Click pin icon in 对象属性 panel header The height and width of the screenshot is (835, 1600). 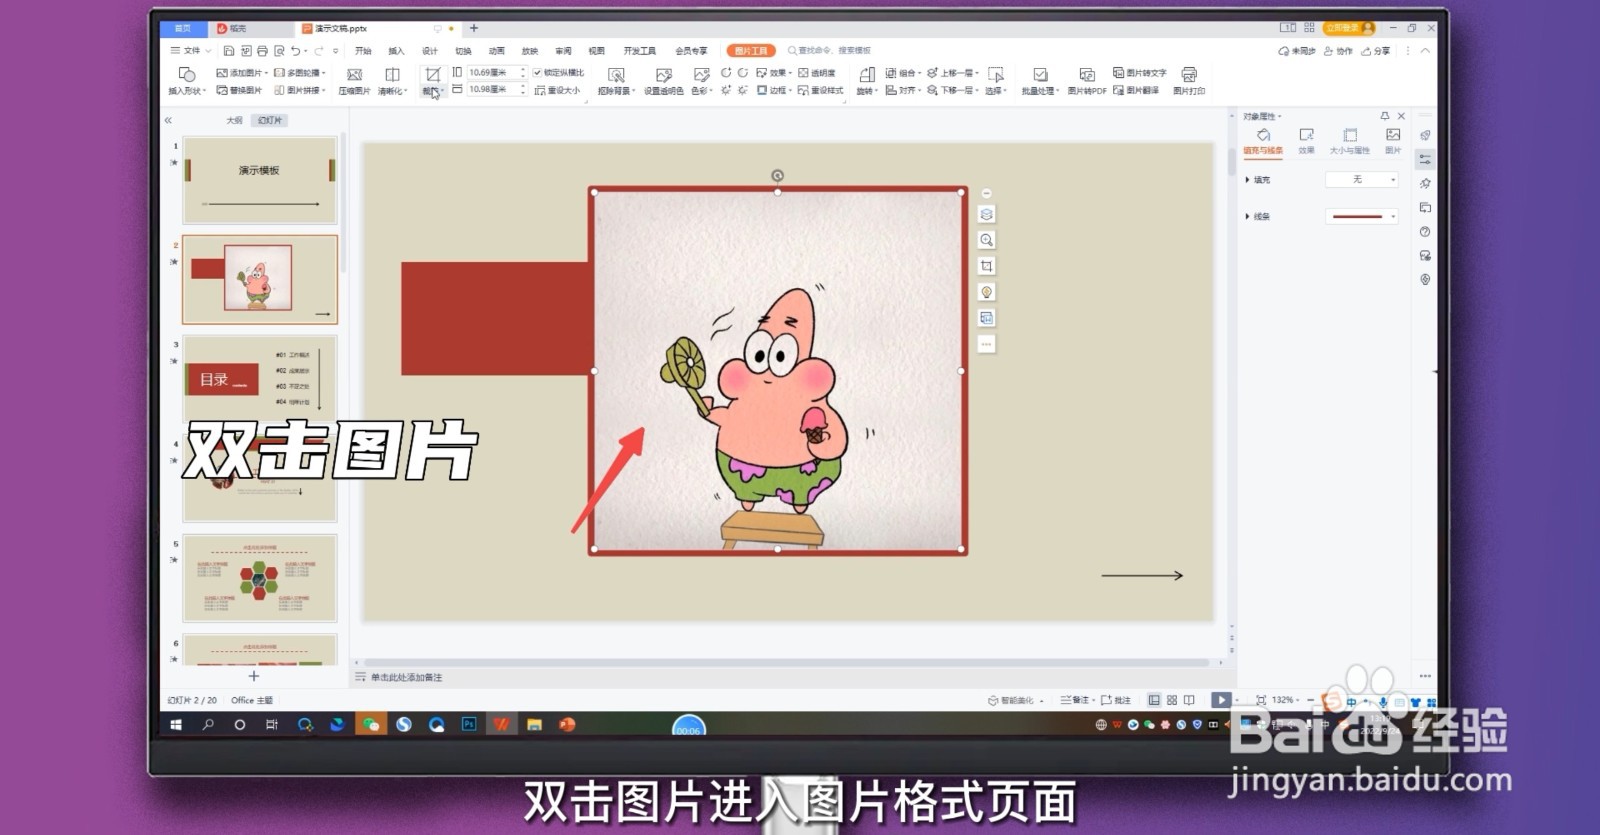click(1384, 116)
